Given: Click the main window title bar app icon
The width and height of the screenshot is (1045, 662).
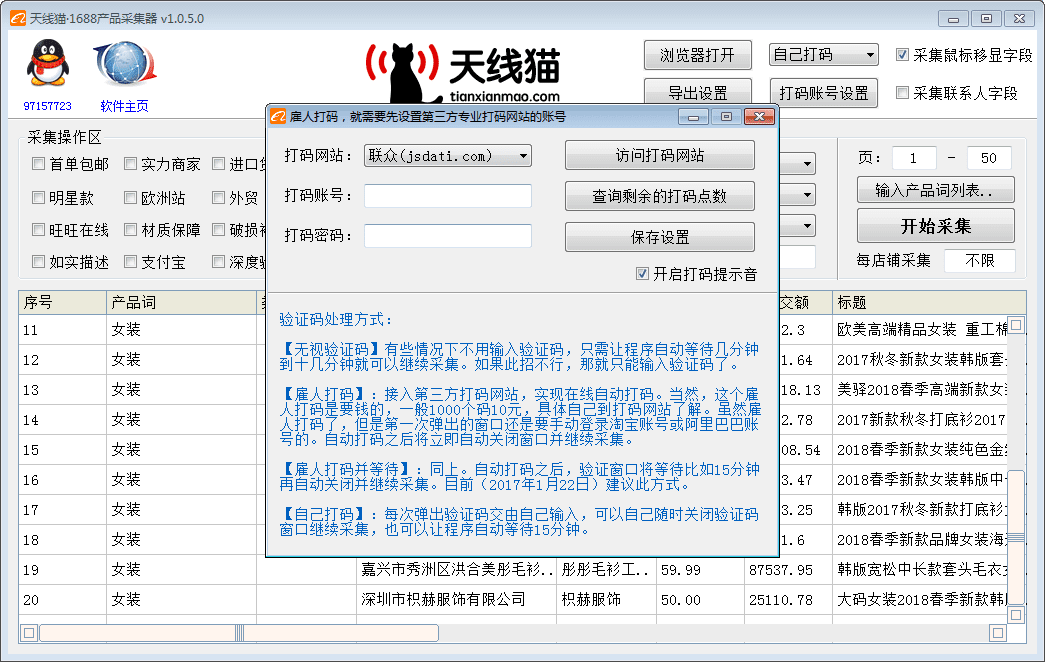Looking at the screenshot, I should [x=18, y=19].
